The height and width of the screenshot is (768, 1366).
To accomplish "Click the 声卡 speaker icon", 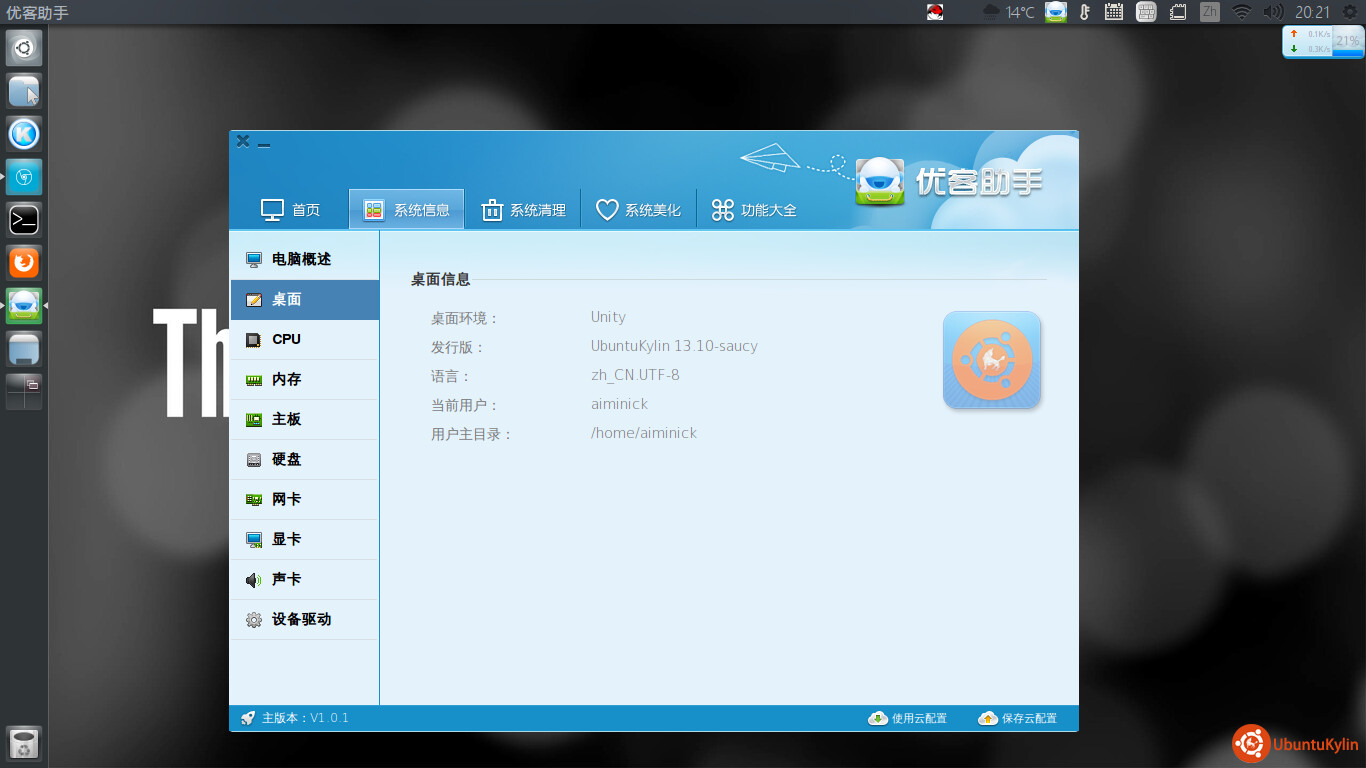I will point(254,580).
